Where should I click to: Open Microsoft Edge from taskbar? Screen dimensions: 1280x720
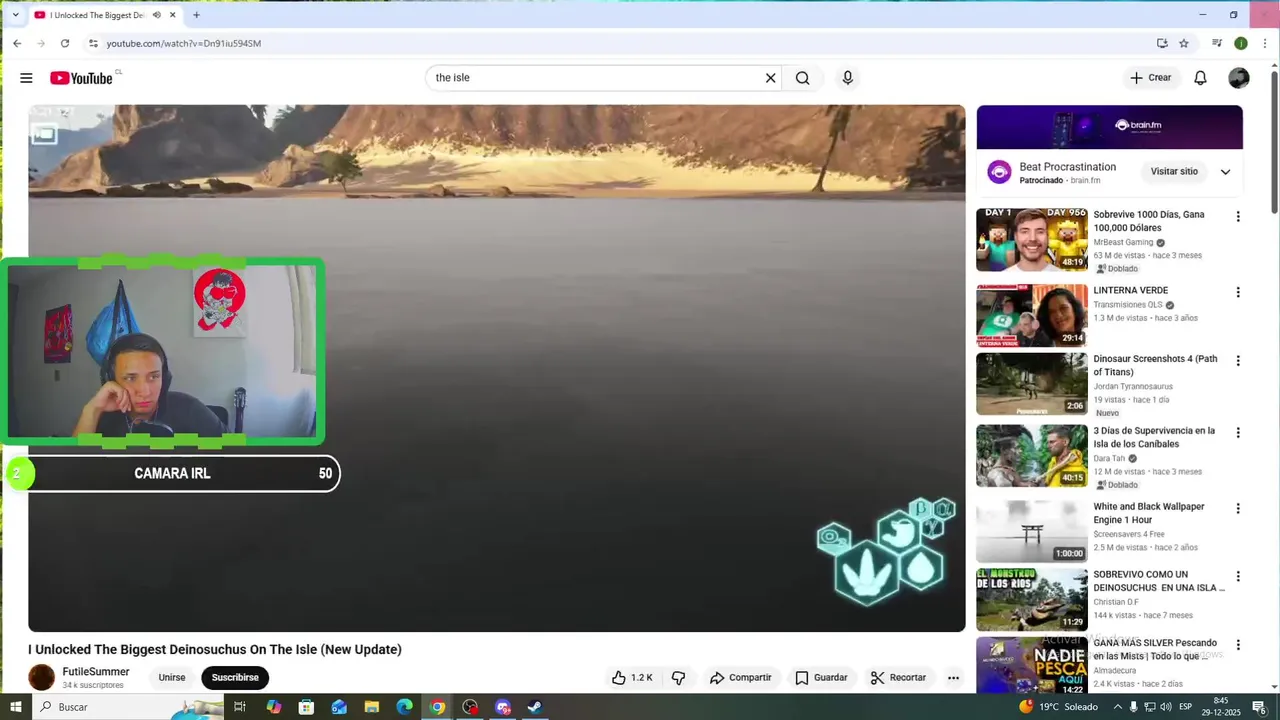coord(404,707)
